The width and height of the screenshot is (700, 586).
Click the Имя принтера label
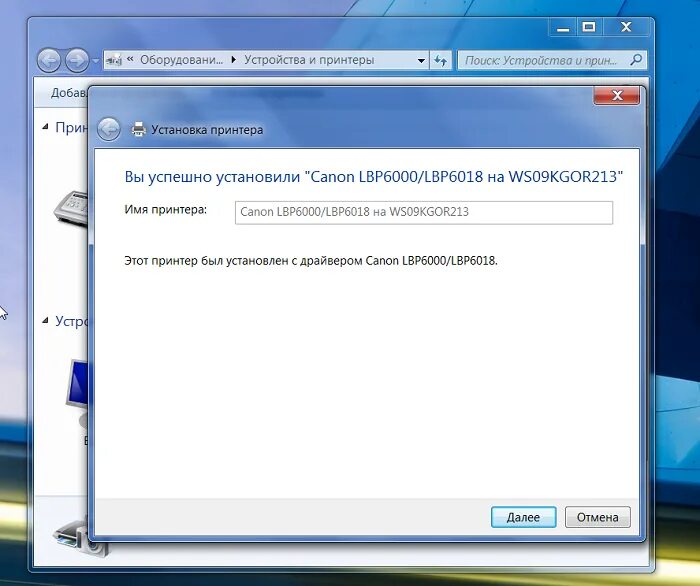coord(166,209)
